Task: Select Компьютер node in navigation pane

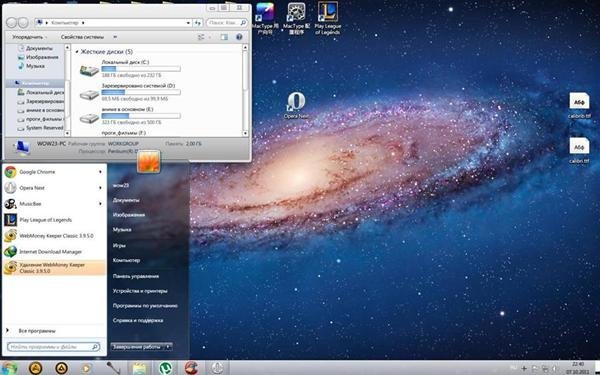Action: pos(34,83)
